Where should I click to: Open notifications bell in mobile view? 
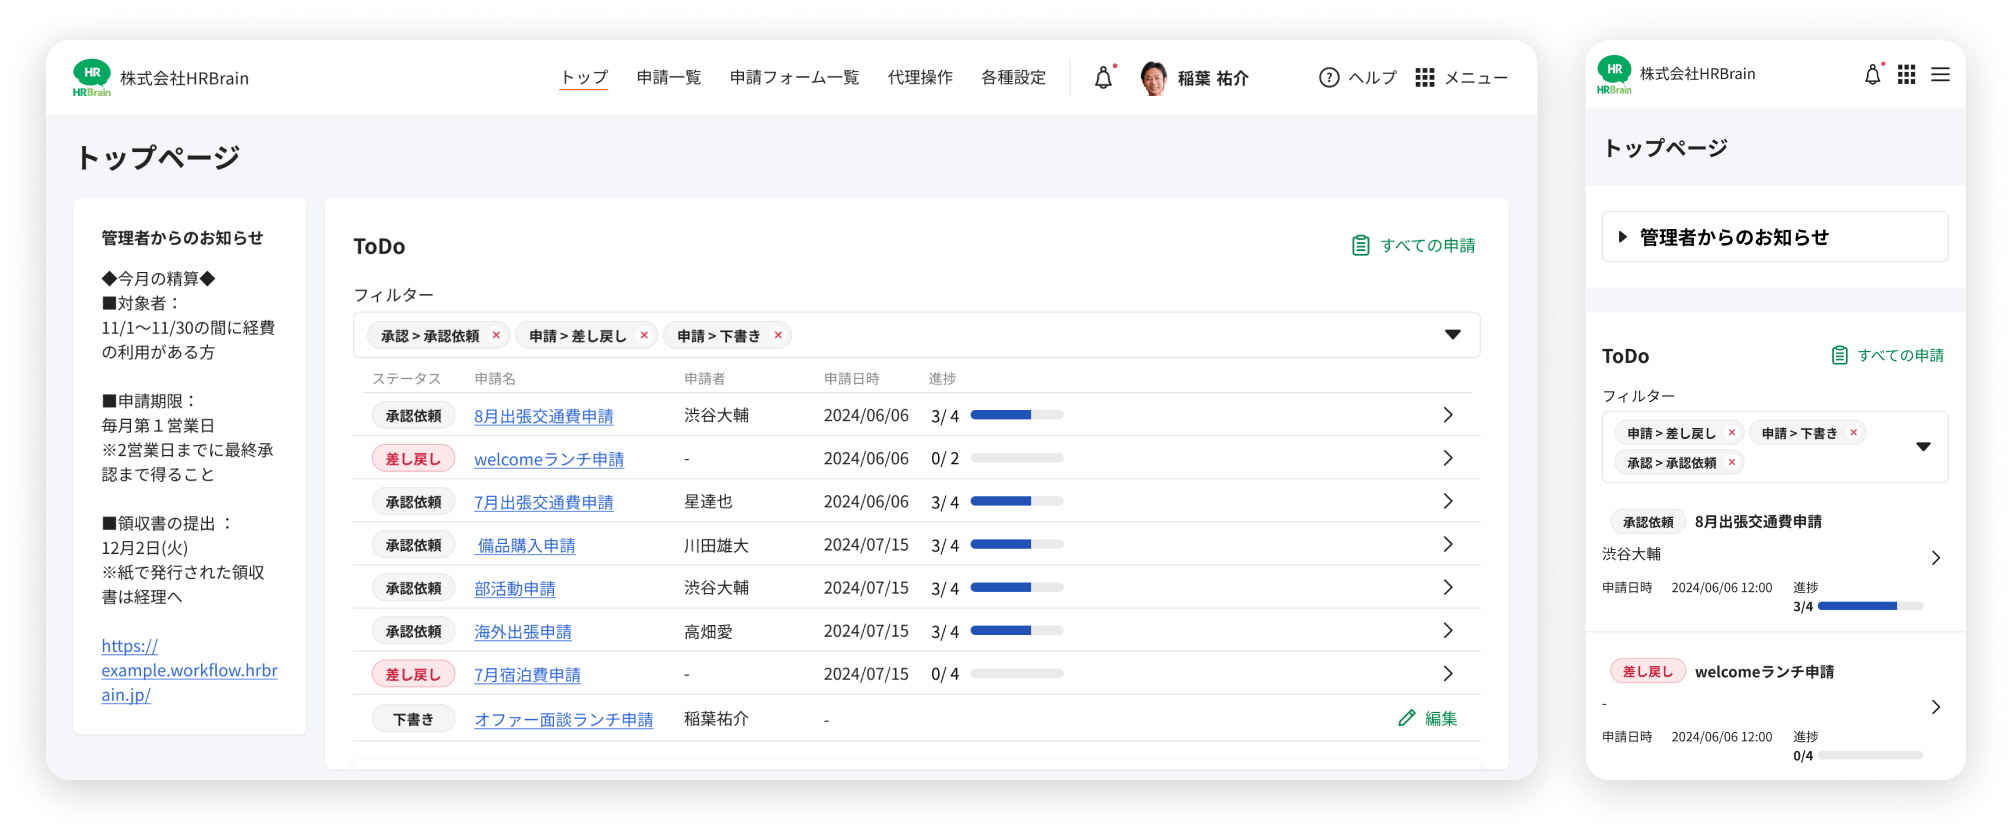point(1872,75)
